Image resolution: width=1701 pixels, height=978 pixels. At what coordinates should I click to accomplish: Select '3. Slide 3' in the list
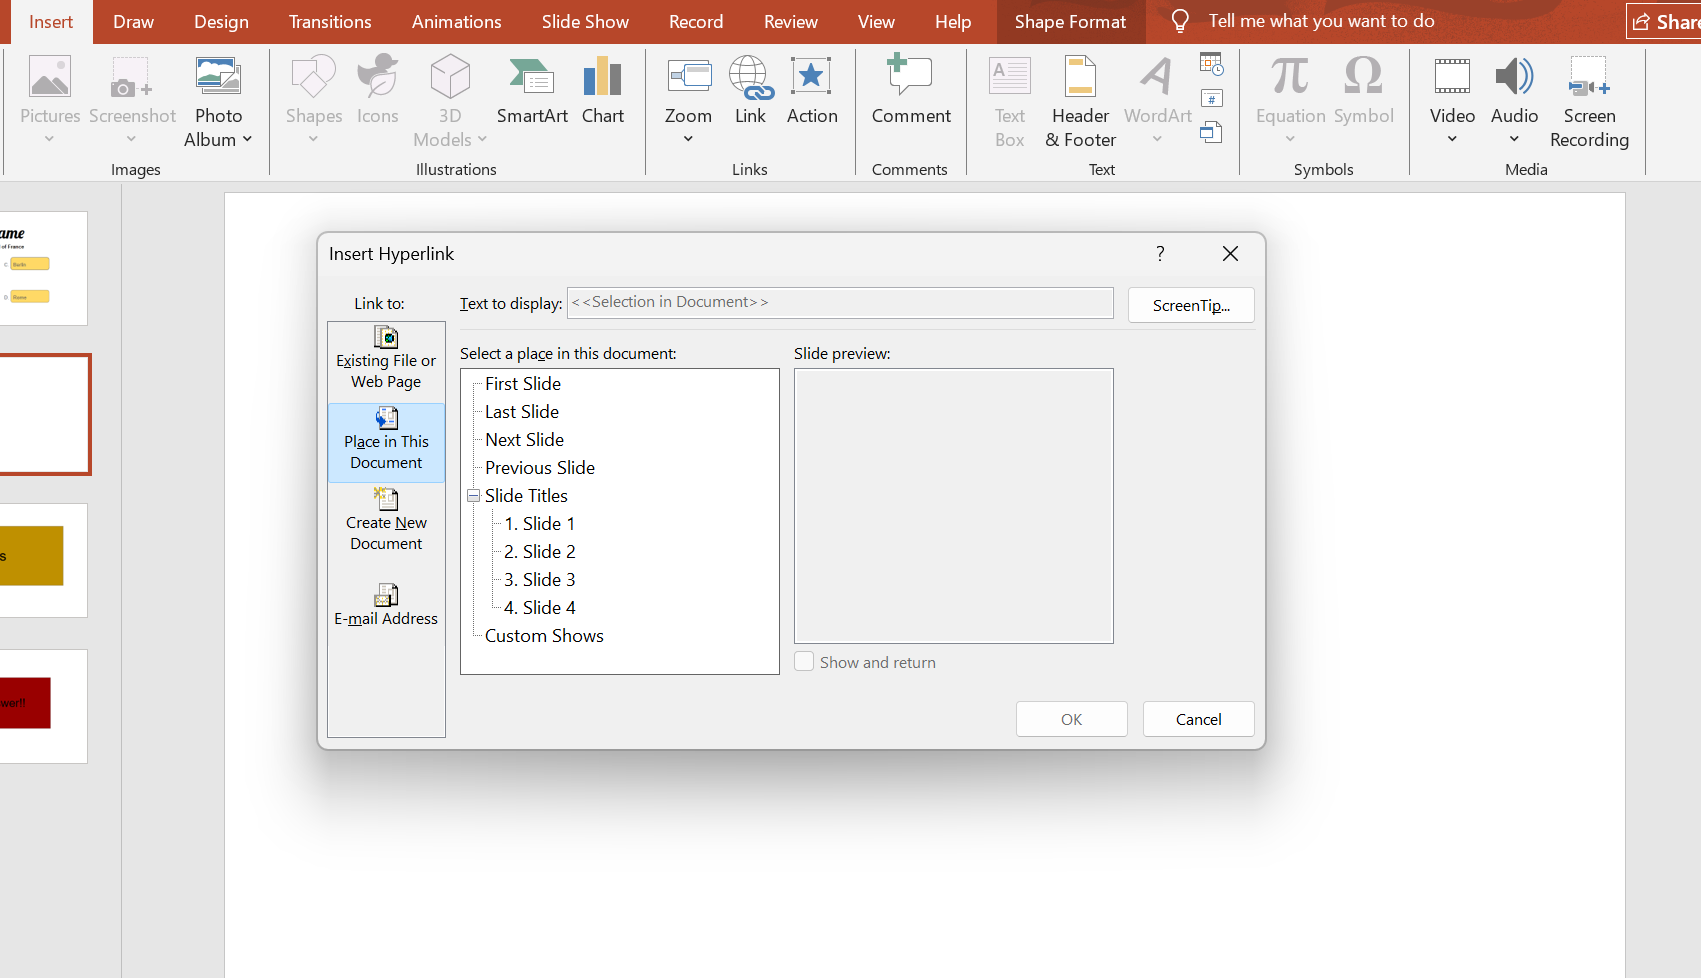(539, 580)
